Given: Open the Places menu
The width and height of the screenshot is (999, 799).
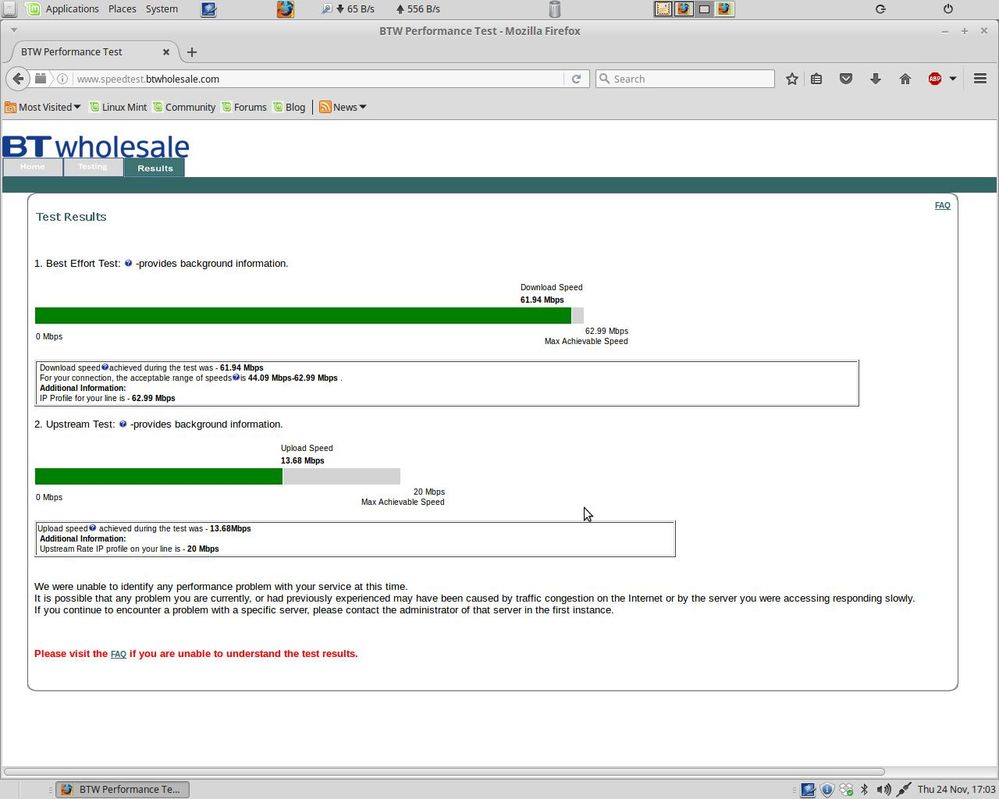Looking at the screenshot, I should pos(122,9).
